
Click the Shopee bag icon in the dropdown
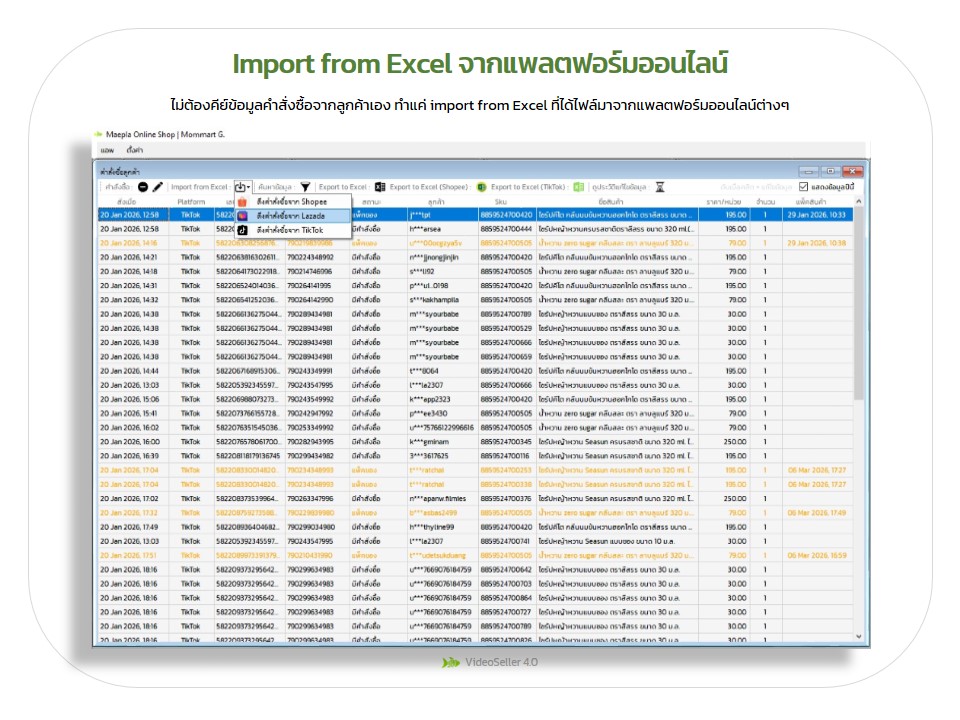242,201
